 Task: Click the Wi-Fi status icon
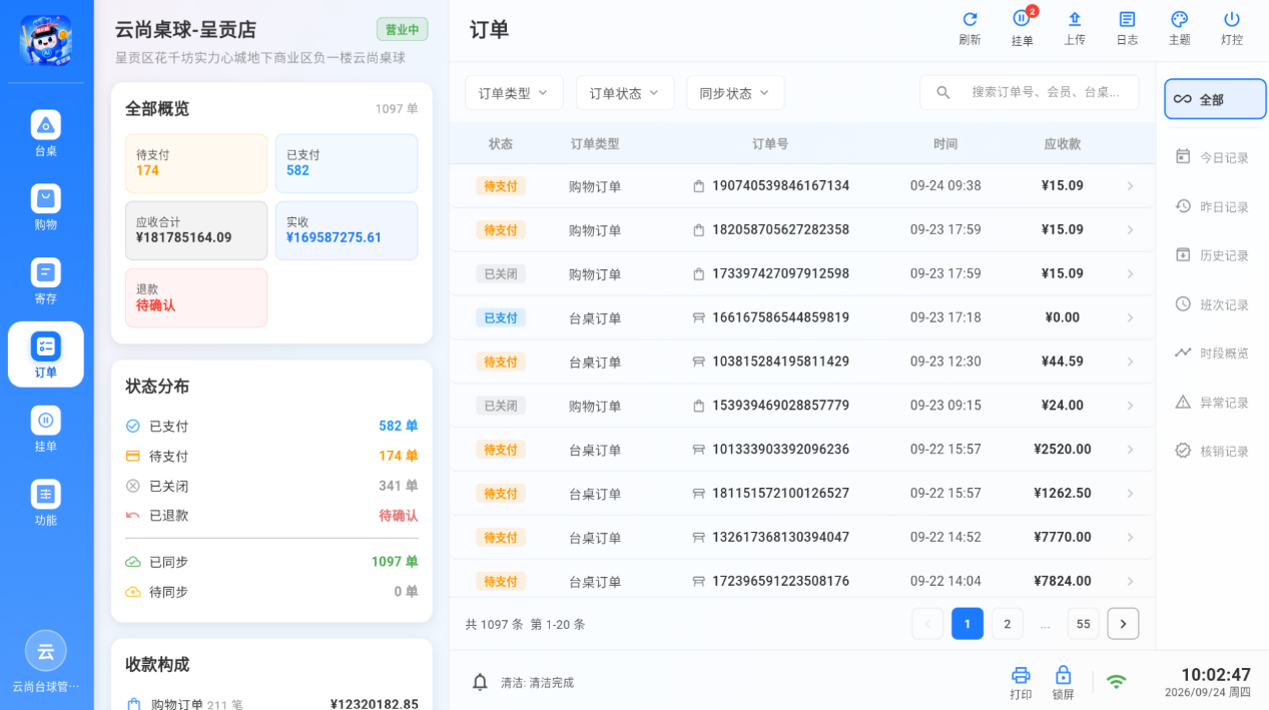1116,682
